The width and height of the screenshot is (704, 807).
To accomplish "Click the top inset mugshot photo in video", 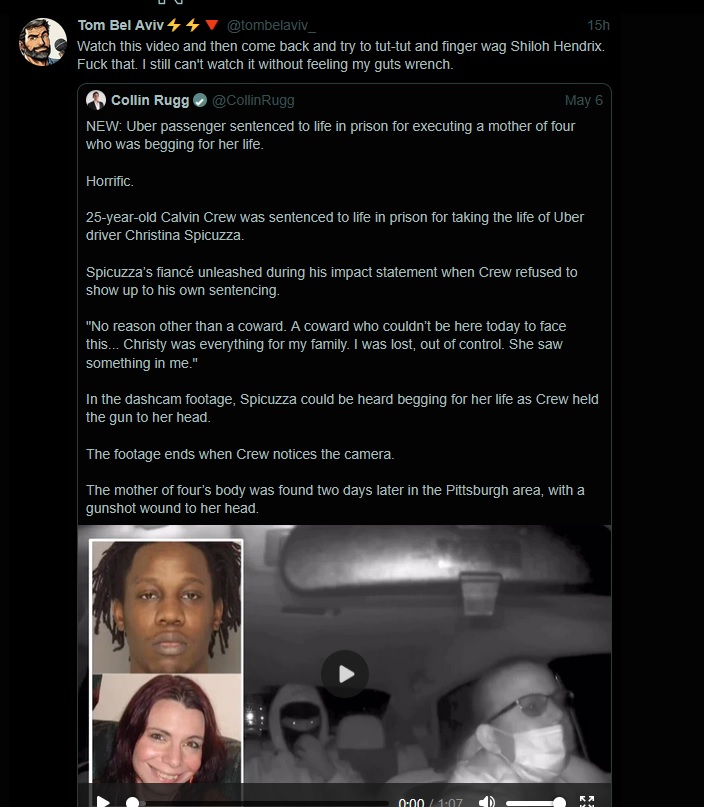I will [x=166, y=606].
